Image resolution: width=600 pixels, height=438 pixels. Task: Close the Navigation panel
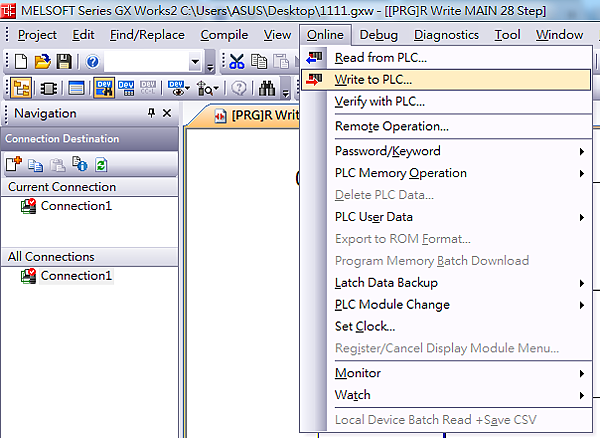(x=167, y=113)
